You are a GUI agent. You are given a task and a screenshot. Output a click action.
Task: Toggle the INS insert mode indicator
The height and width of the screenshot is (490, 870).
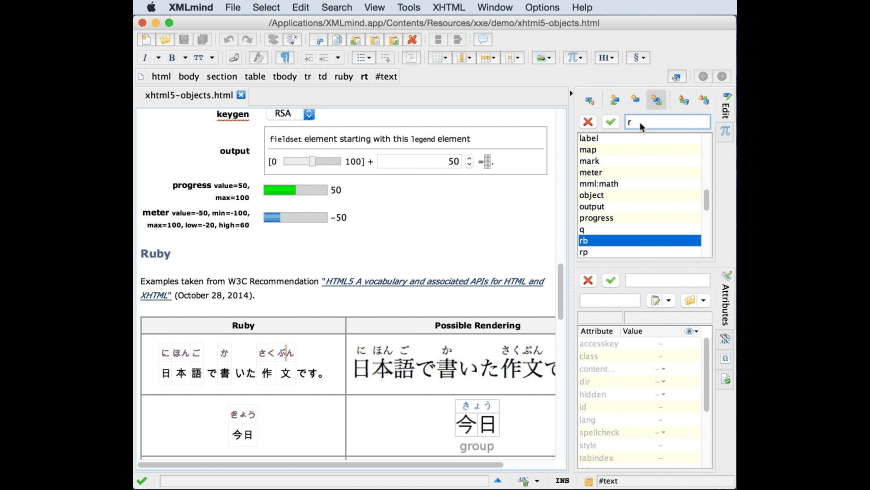coord(562,481)
